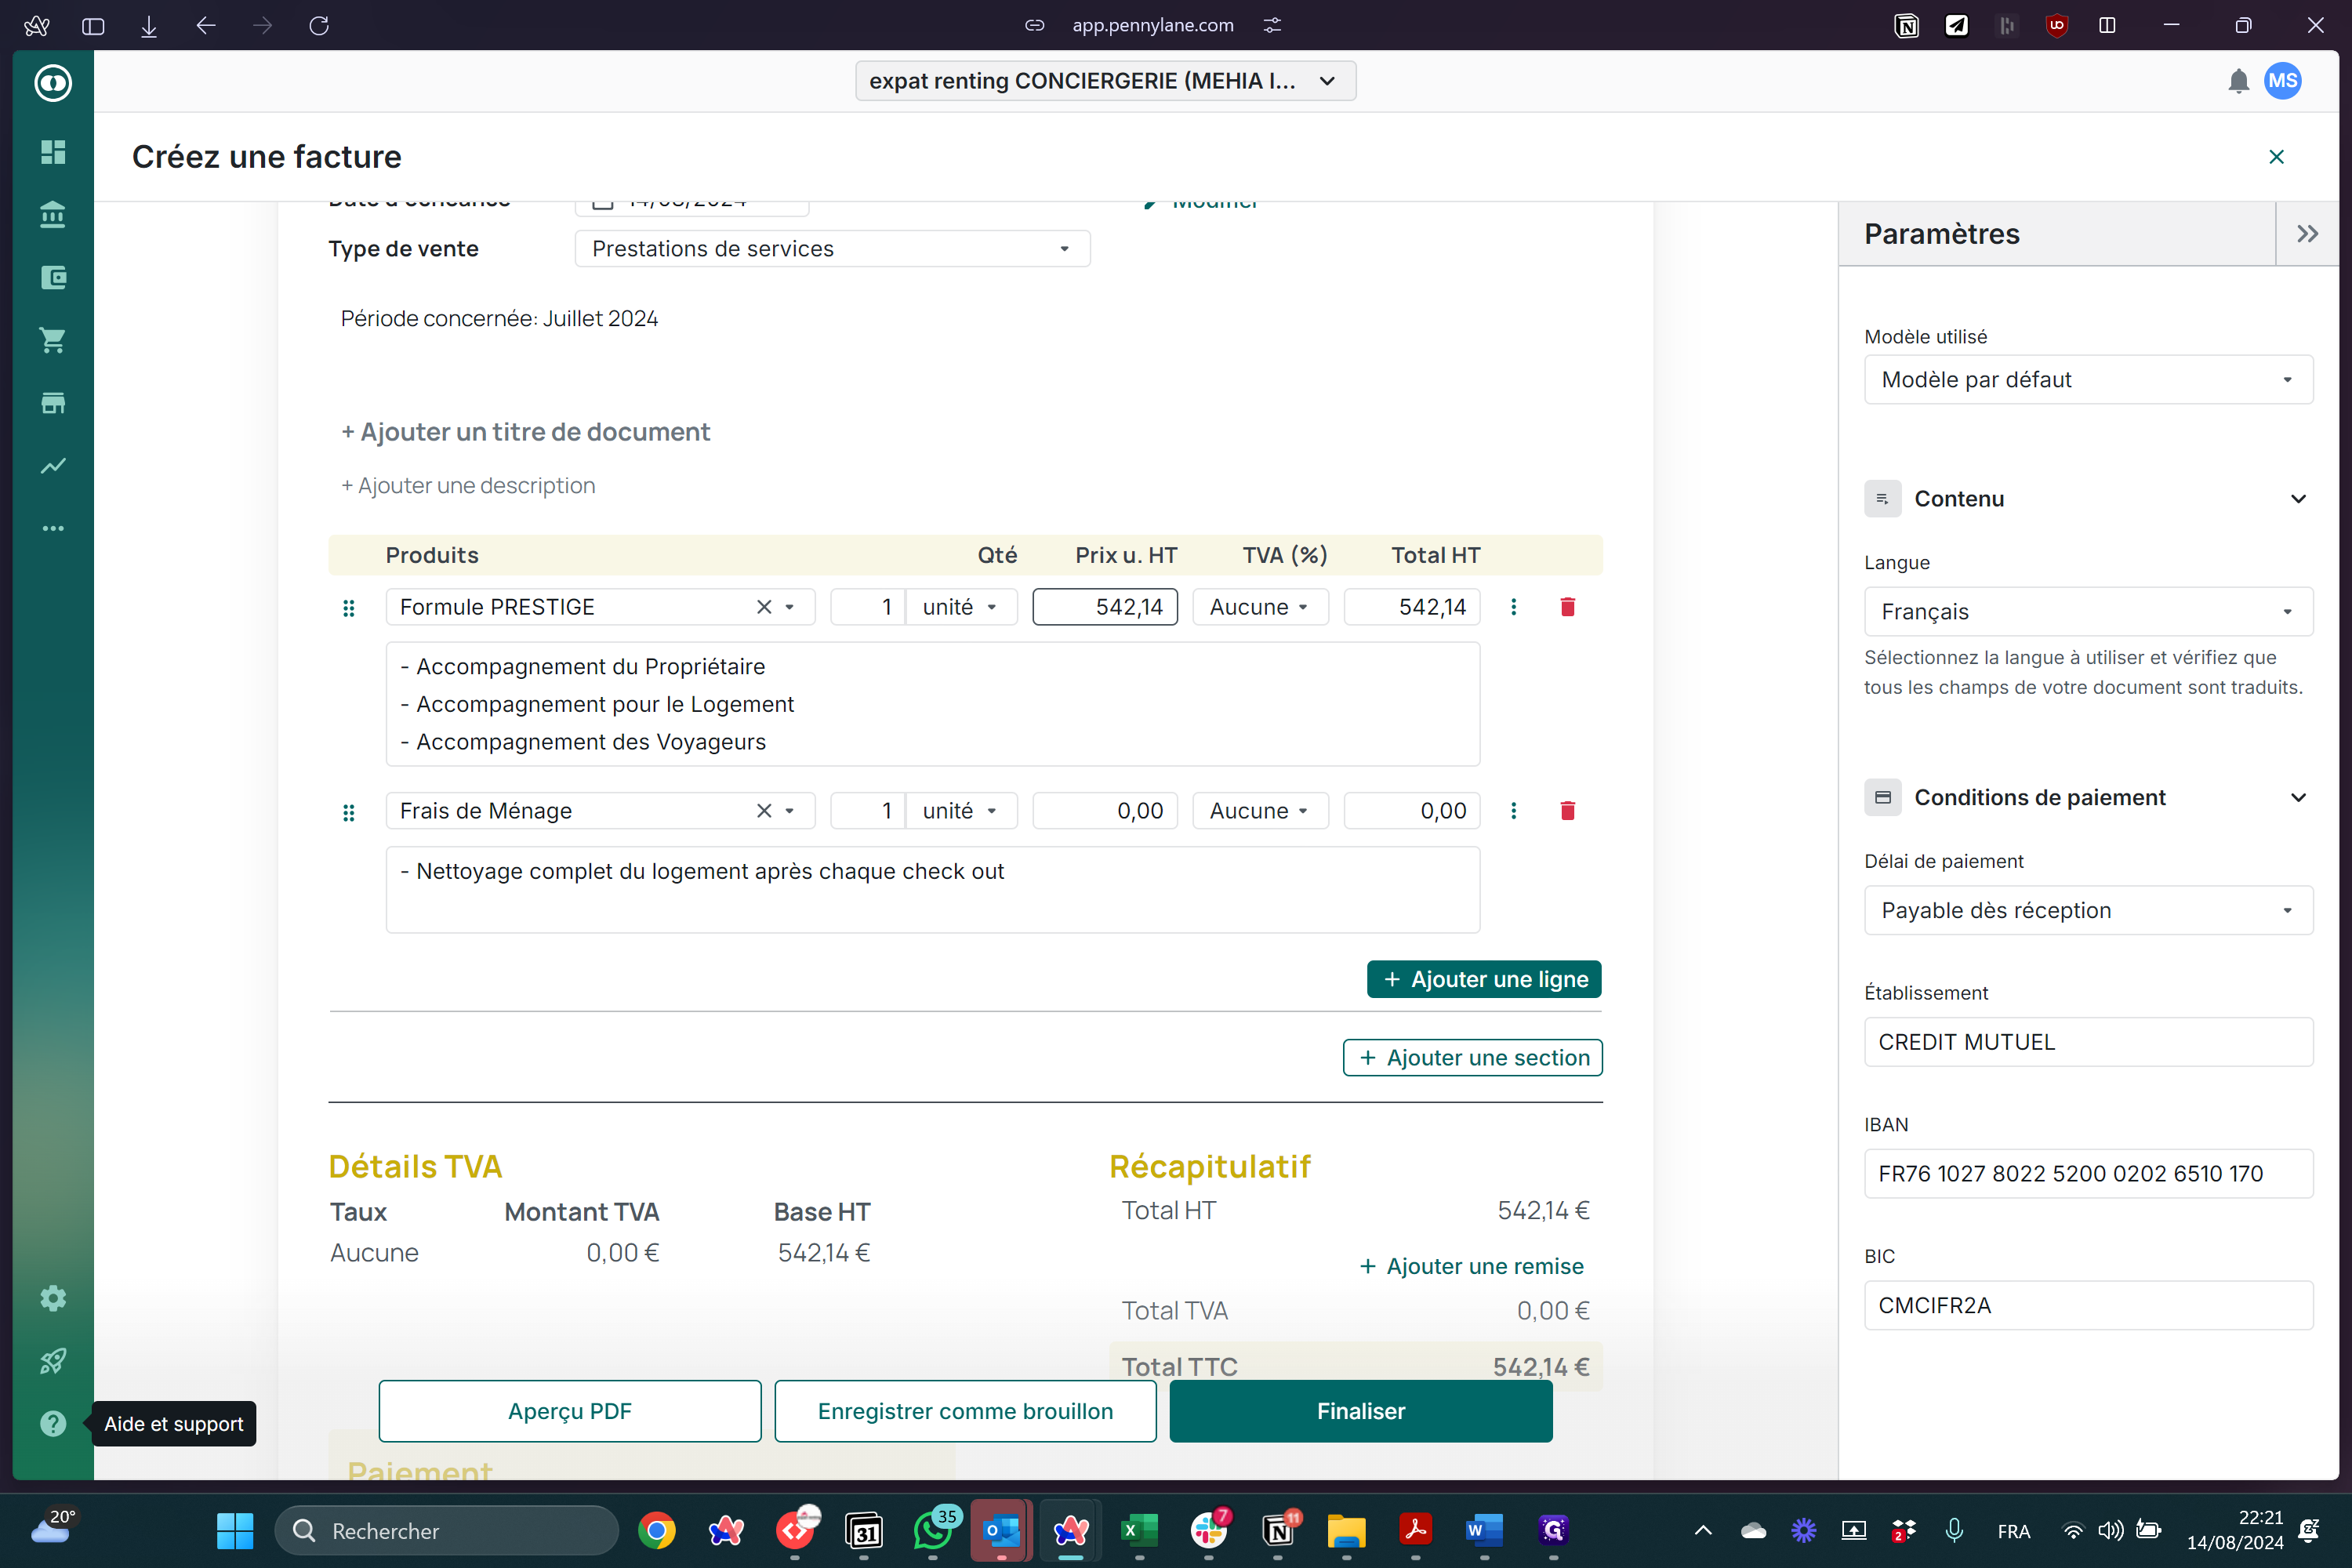Open the company selector dropdown
The width and height of the screenshot is (2352, 1568).
click(x=1105, y=81)
